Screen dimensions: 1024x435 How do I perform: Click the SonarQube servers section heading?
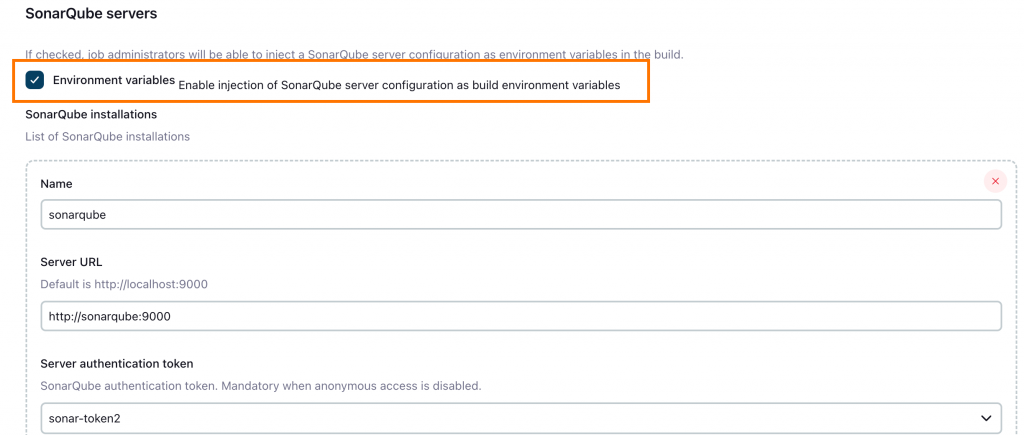[91, 14]
